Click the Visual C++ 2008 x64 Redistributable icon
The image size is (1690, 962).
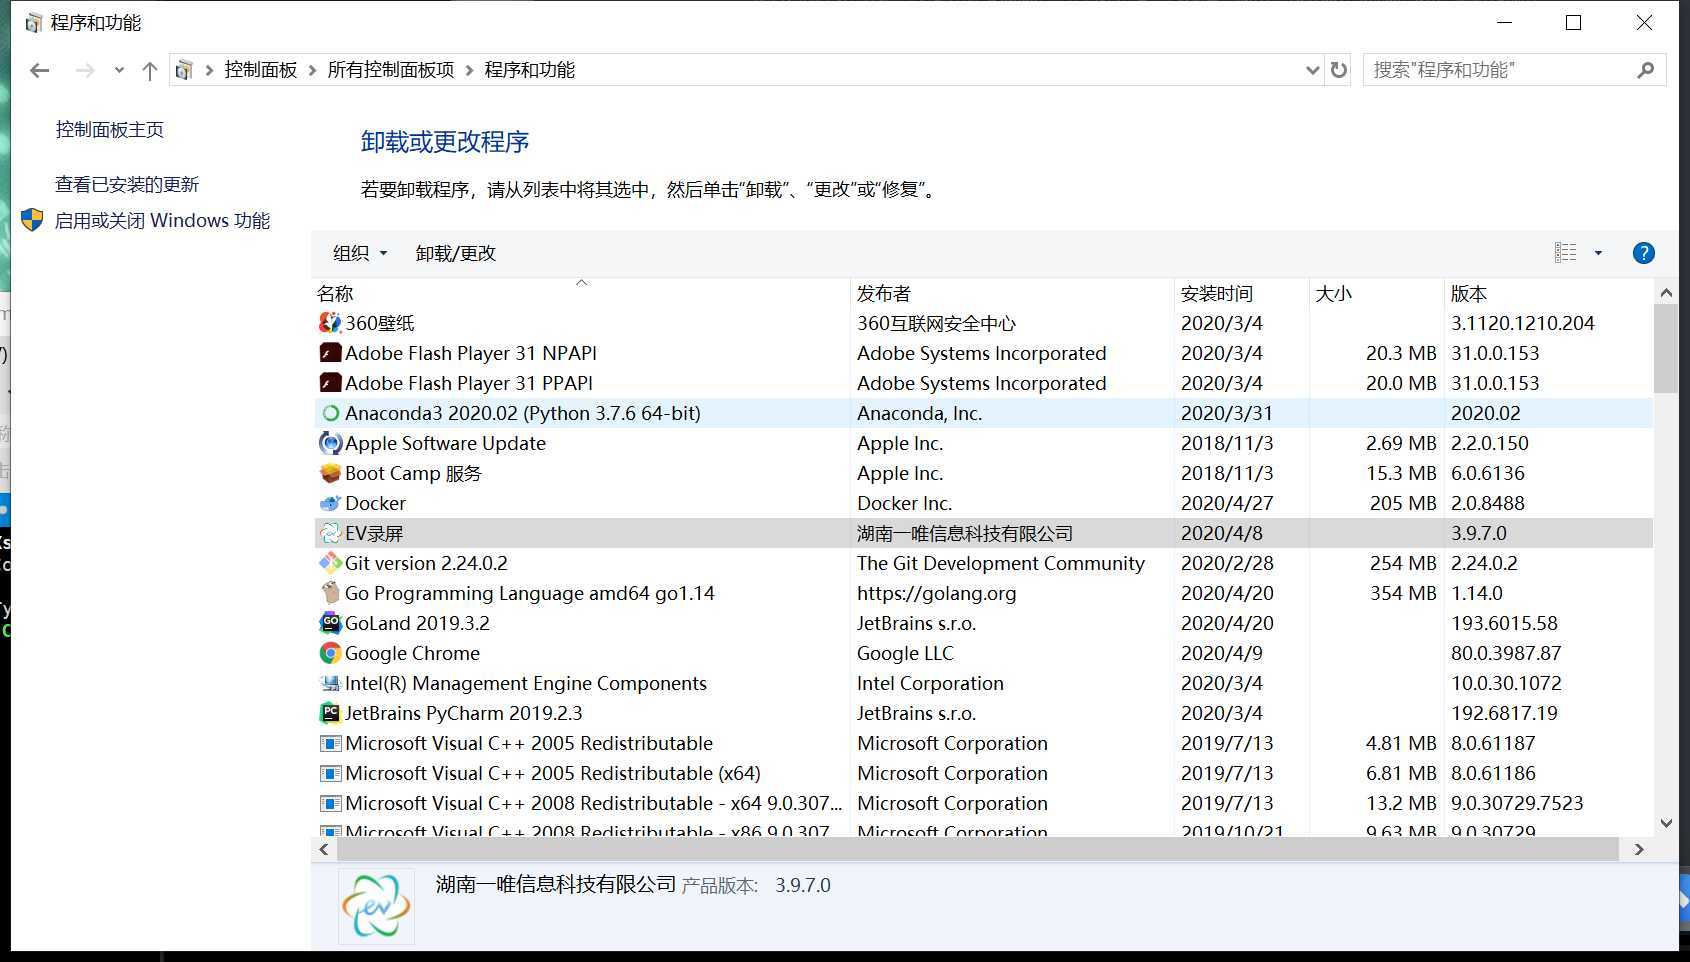(330, 803)
